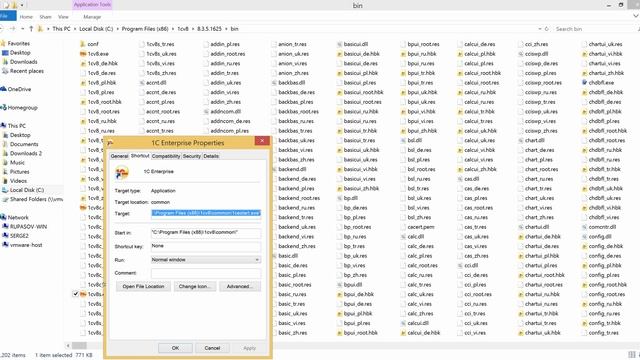Select the chart.dll file icon
Viewport: 640px width, 360px height.
pos(520,140)
